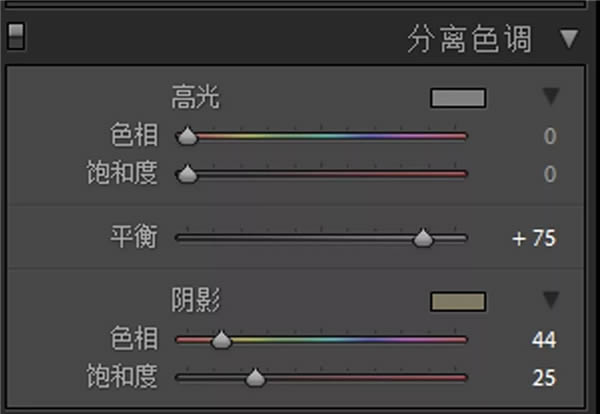This screenshot has width=600, height=414.
Task: Select the shadows hue value 44
Action: (543, 341)
